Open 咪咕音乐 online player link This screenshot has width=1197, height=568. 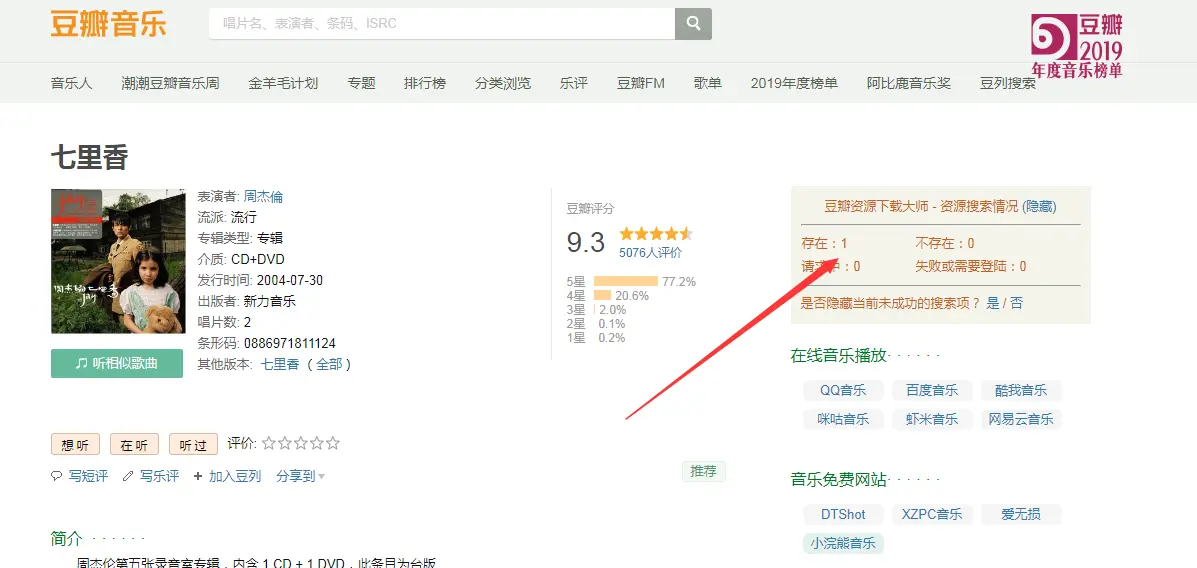click(x=843, y=419)
